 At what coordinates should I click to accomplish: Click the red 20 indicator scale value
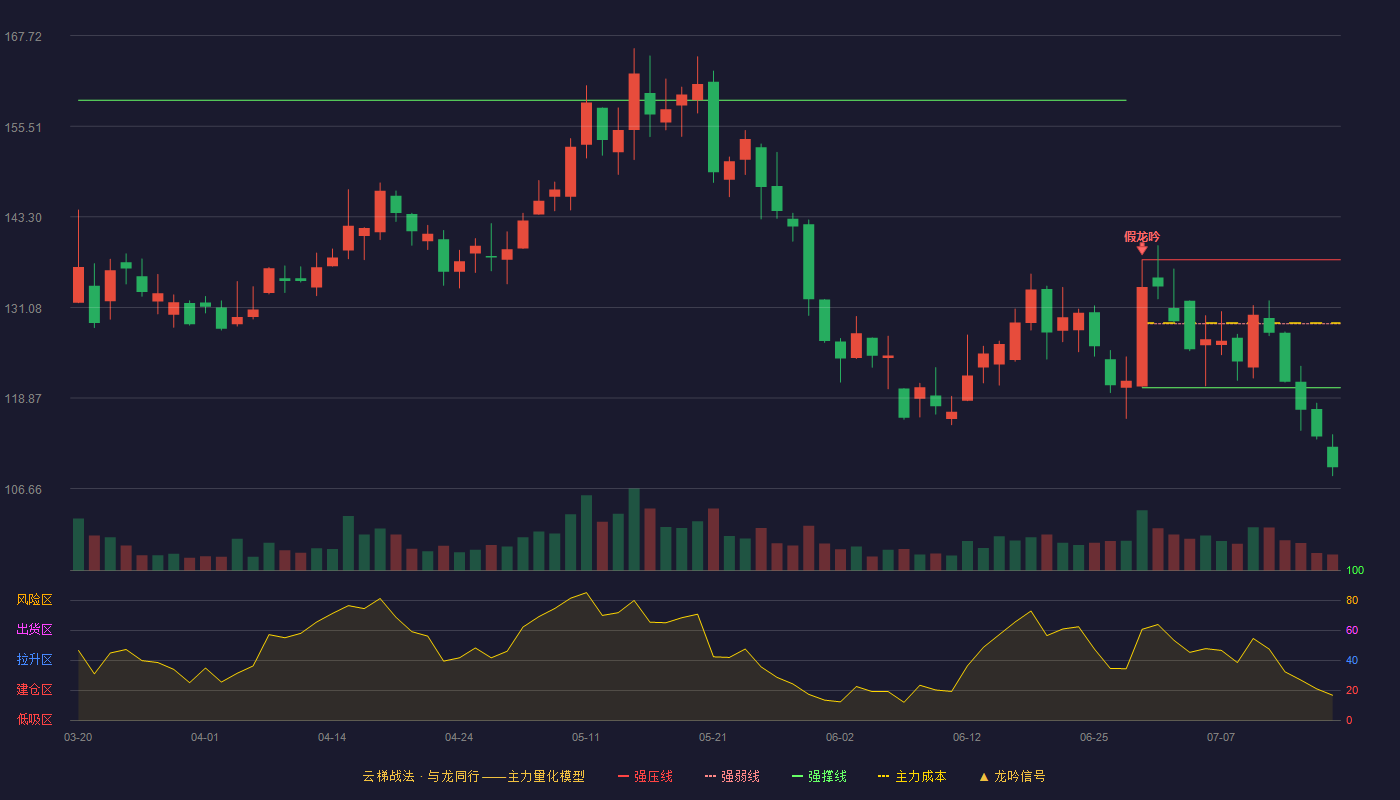coord(1352,691)
